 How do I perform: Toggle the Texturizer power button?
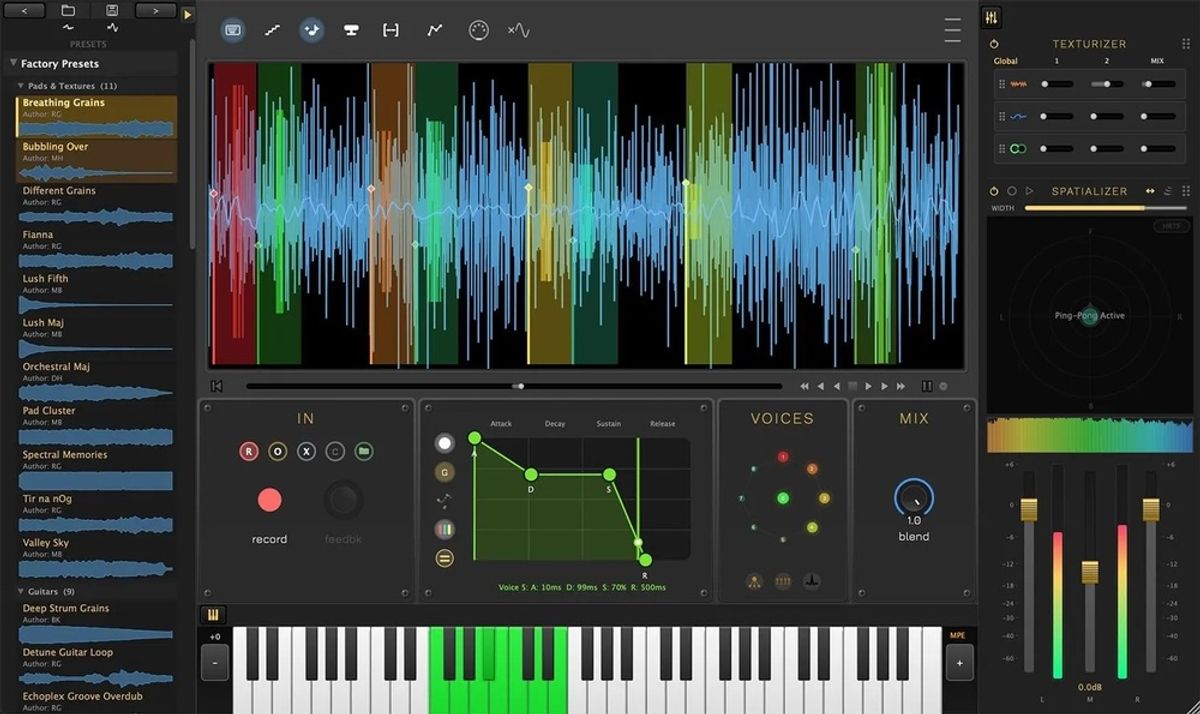(x=994, y=44)
